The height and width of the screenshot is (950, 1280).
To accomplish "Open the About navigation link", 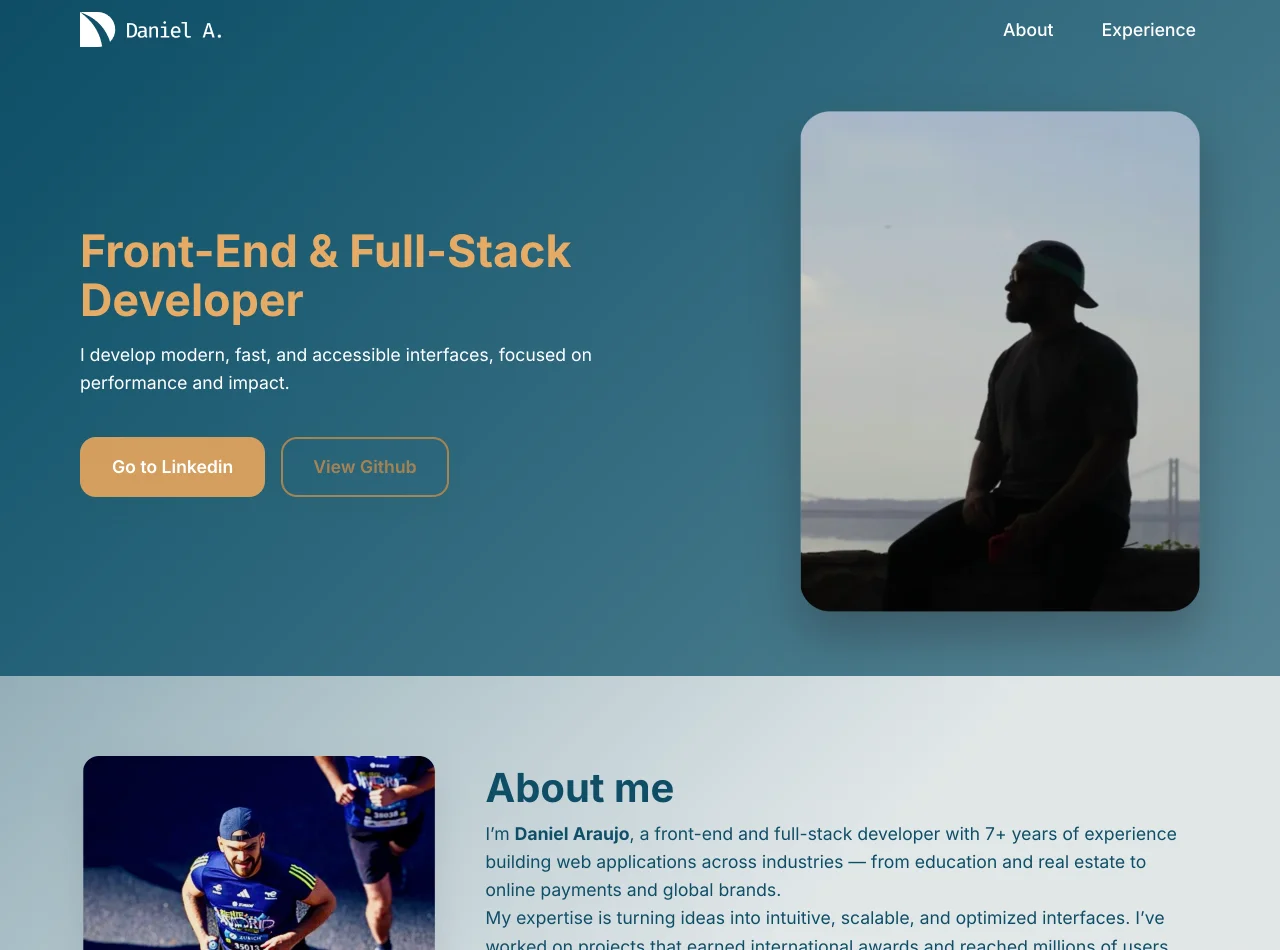I will (x=1028, y=30).
